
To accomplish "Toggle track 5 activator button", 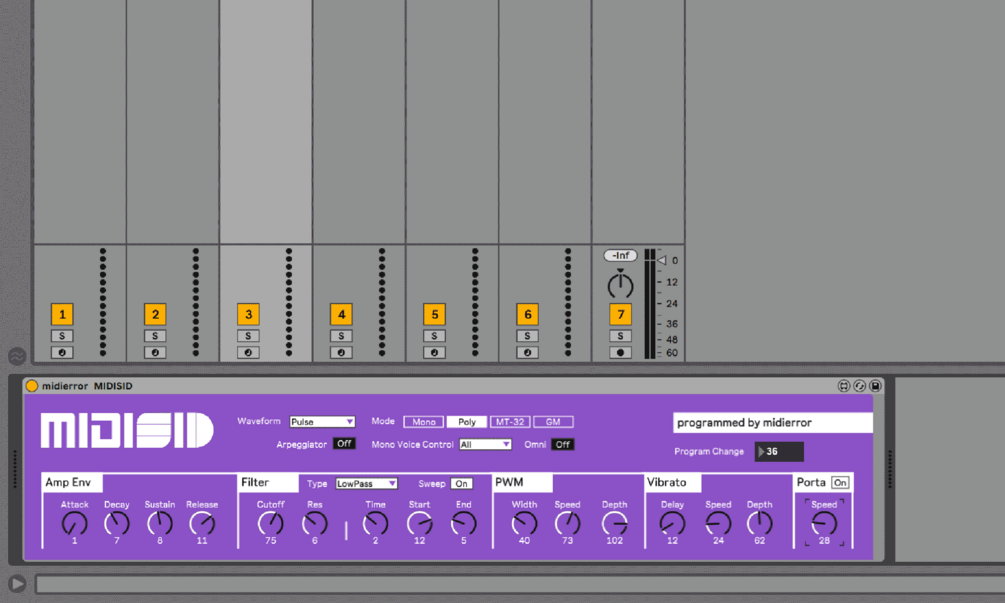I will coord(435,315).
